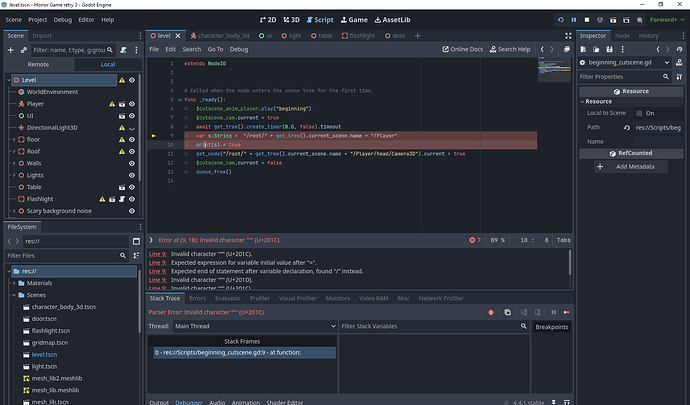
Task: Open the Forward+ renderer dropdown
Action: pos(667,20)
